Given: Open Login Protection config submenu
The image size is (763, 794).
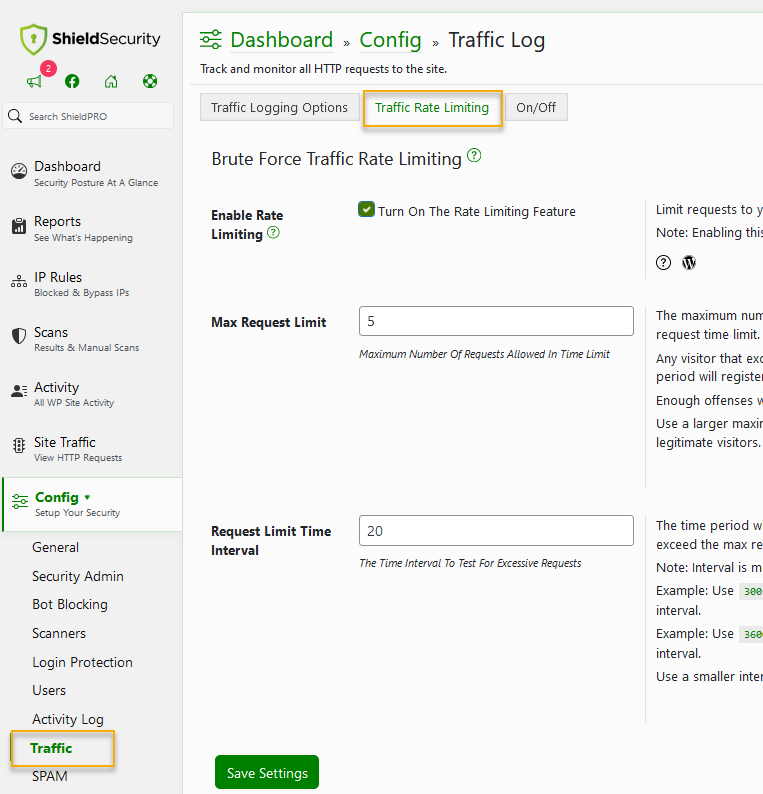Looking at the screenshot, I should 82,662.
